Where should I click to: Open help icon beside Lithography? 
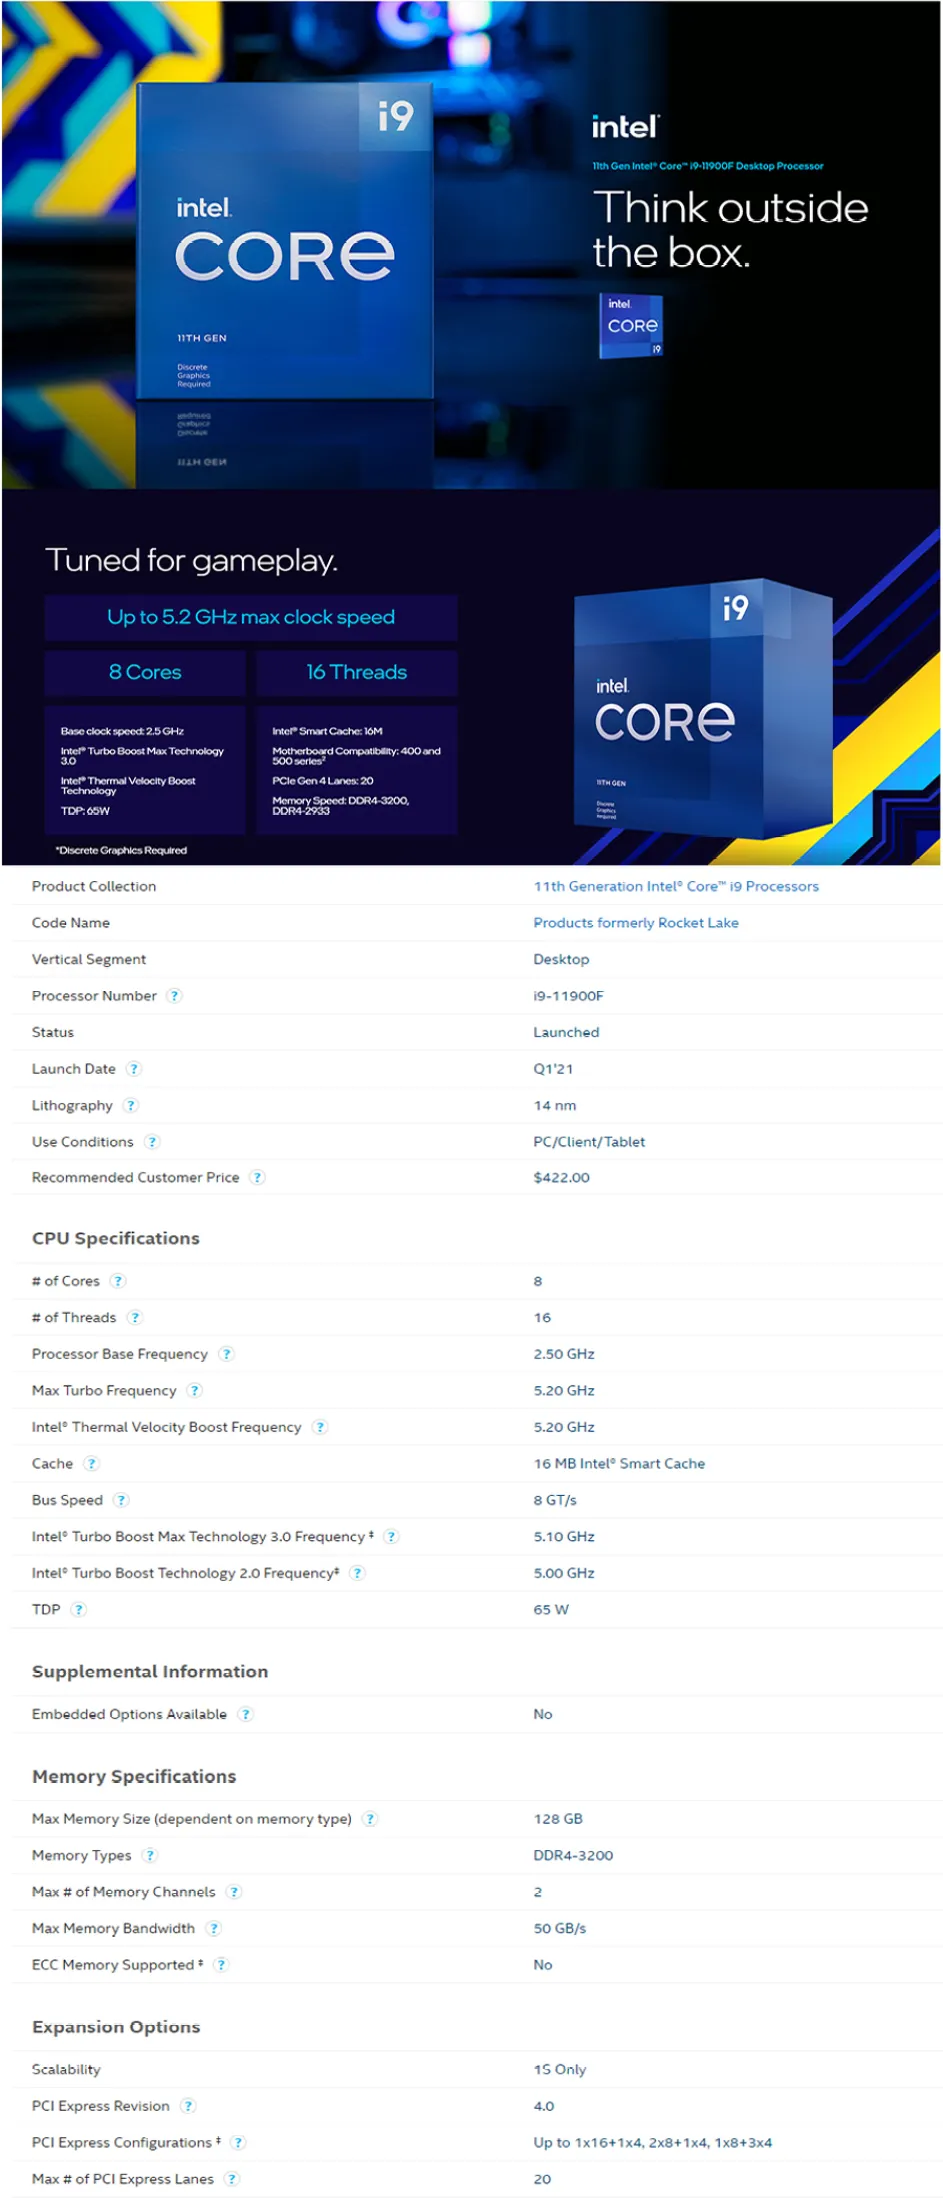(131, 1105)
